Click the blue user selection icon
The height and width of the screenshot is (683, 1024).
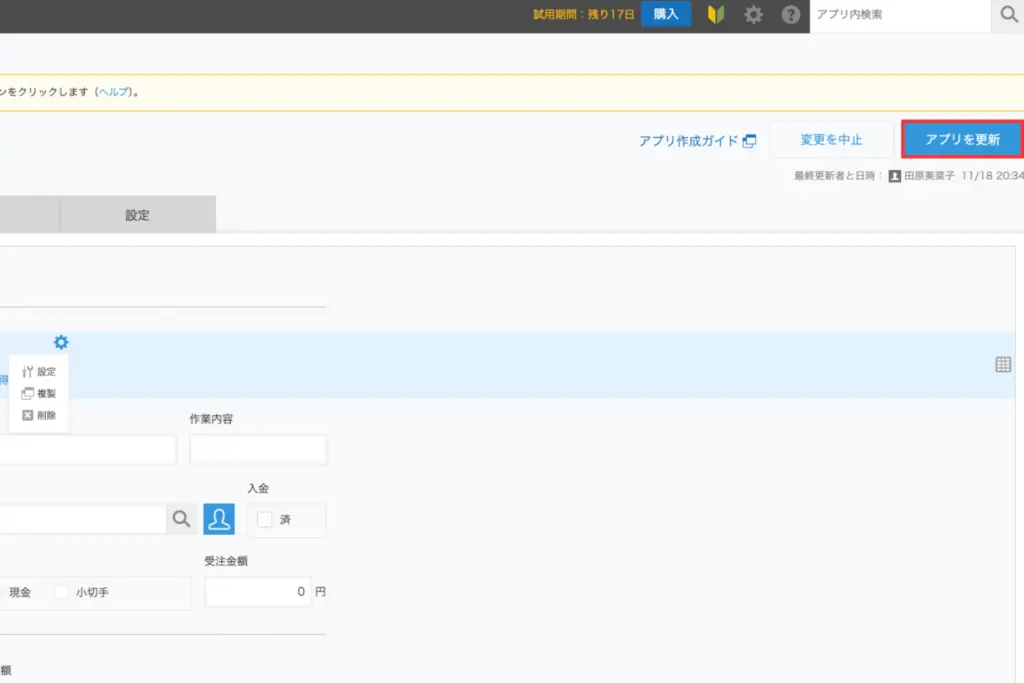coord(219,519)
